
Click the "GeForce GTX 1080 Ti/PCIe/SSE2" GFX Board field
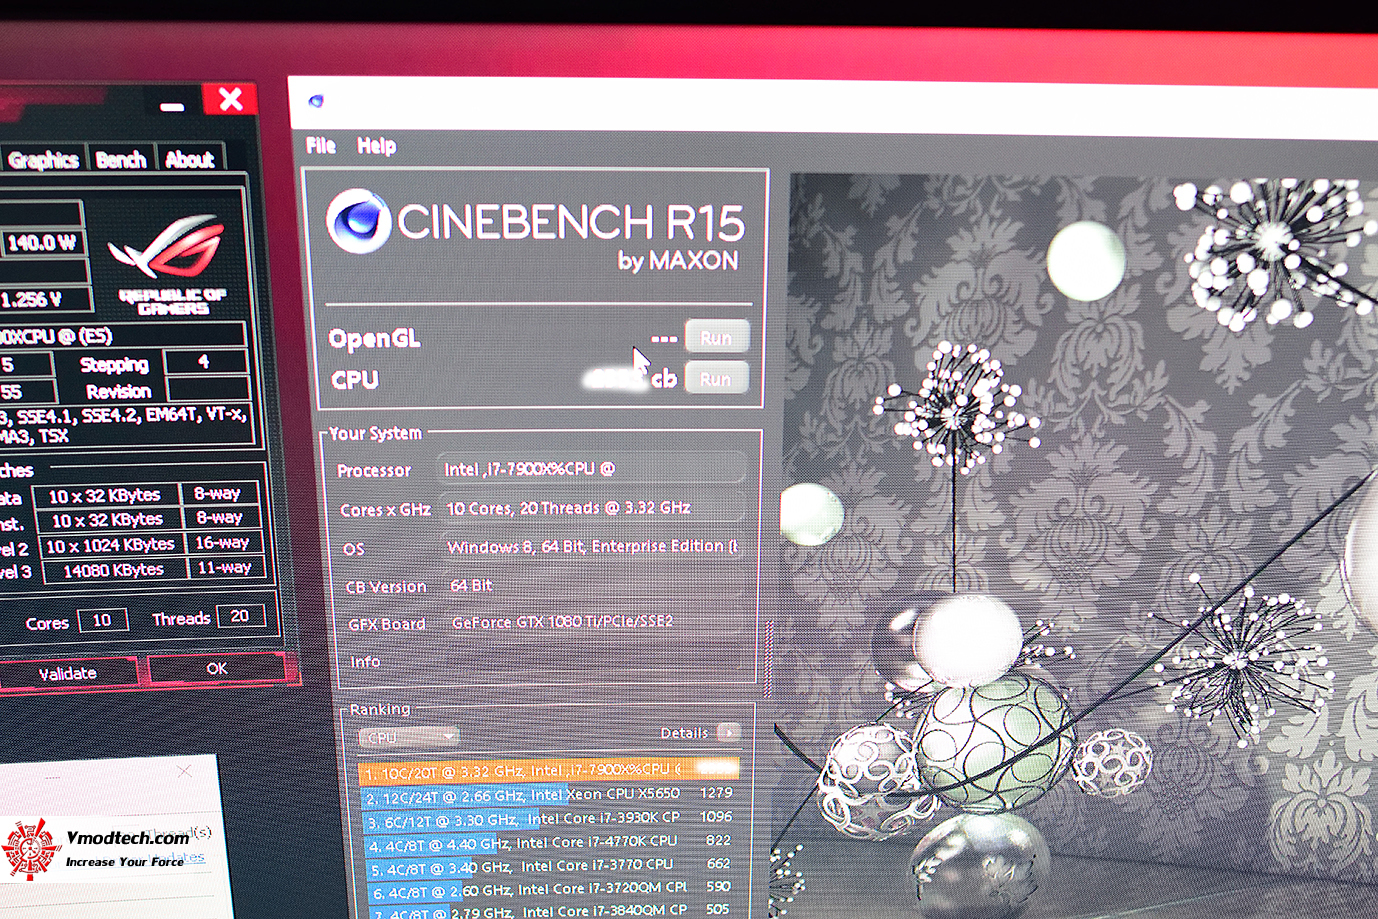pyautogui.click(x=596, y=622)
